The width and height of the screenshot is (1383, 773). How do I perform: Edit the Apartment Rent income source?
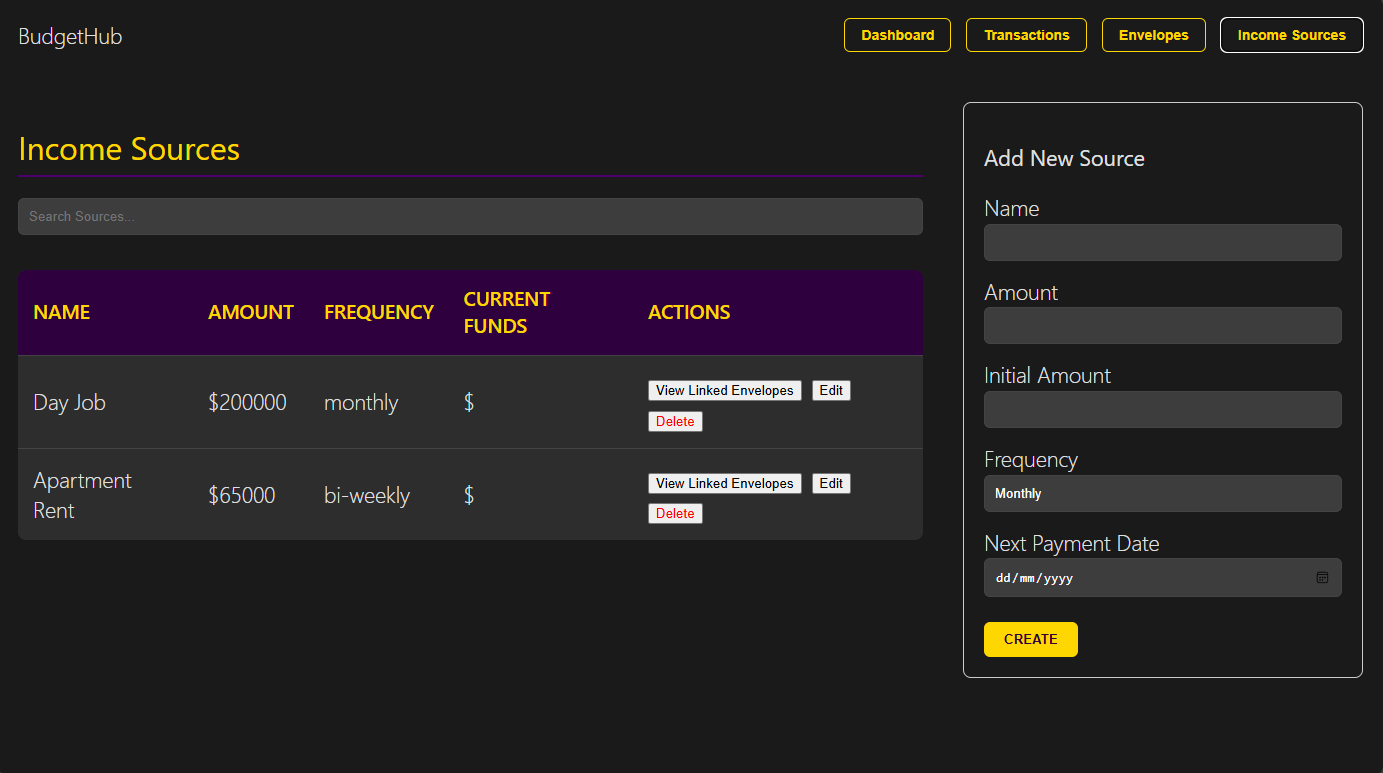click(x=831, y=483)
